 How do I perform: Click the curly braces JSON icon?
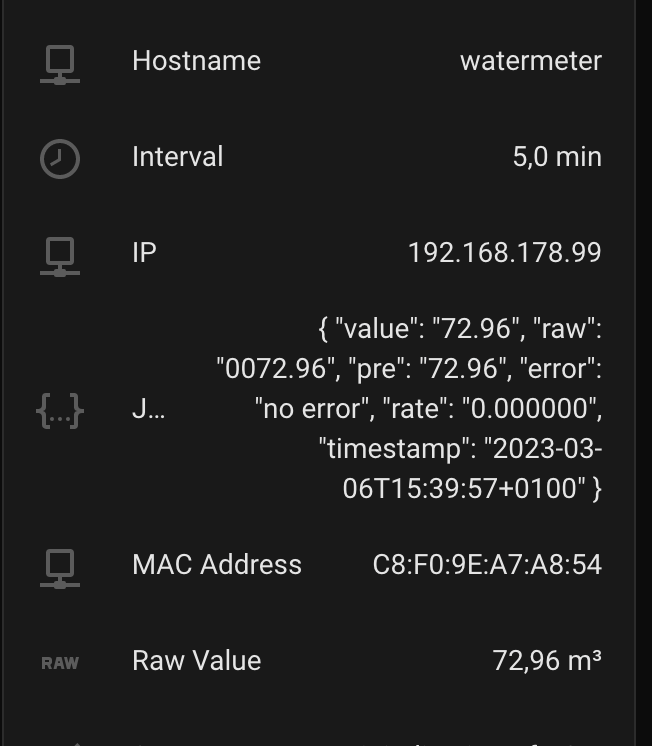pyautogui.click(x=60, y=410)
